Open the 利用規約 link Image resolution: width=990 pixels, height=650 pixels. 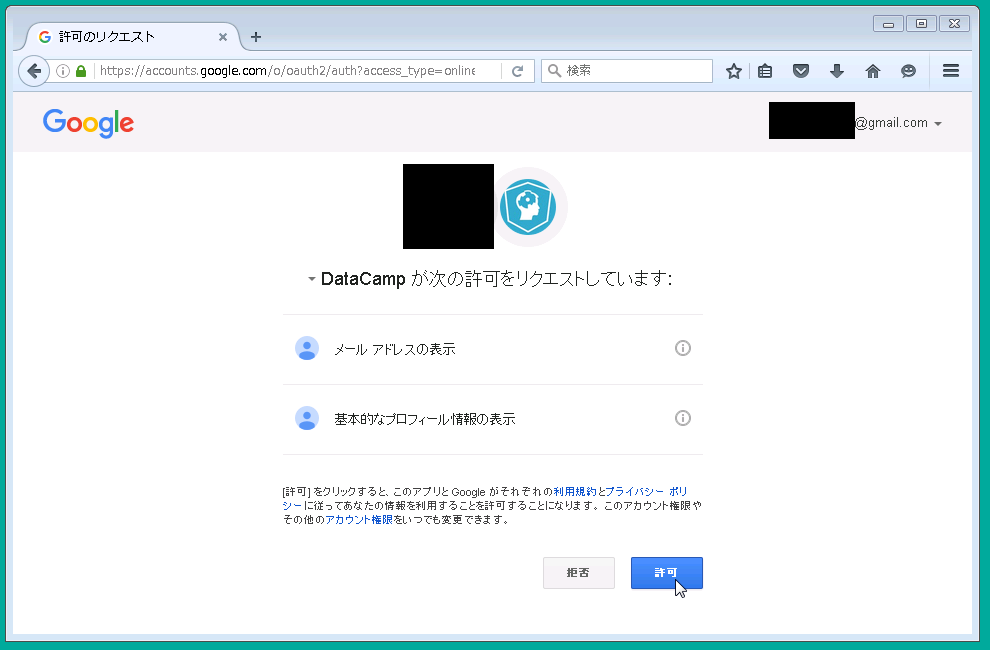575,491
